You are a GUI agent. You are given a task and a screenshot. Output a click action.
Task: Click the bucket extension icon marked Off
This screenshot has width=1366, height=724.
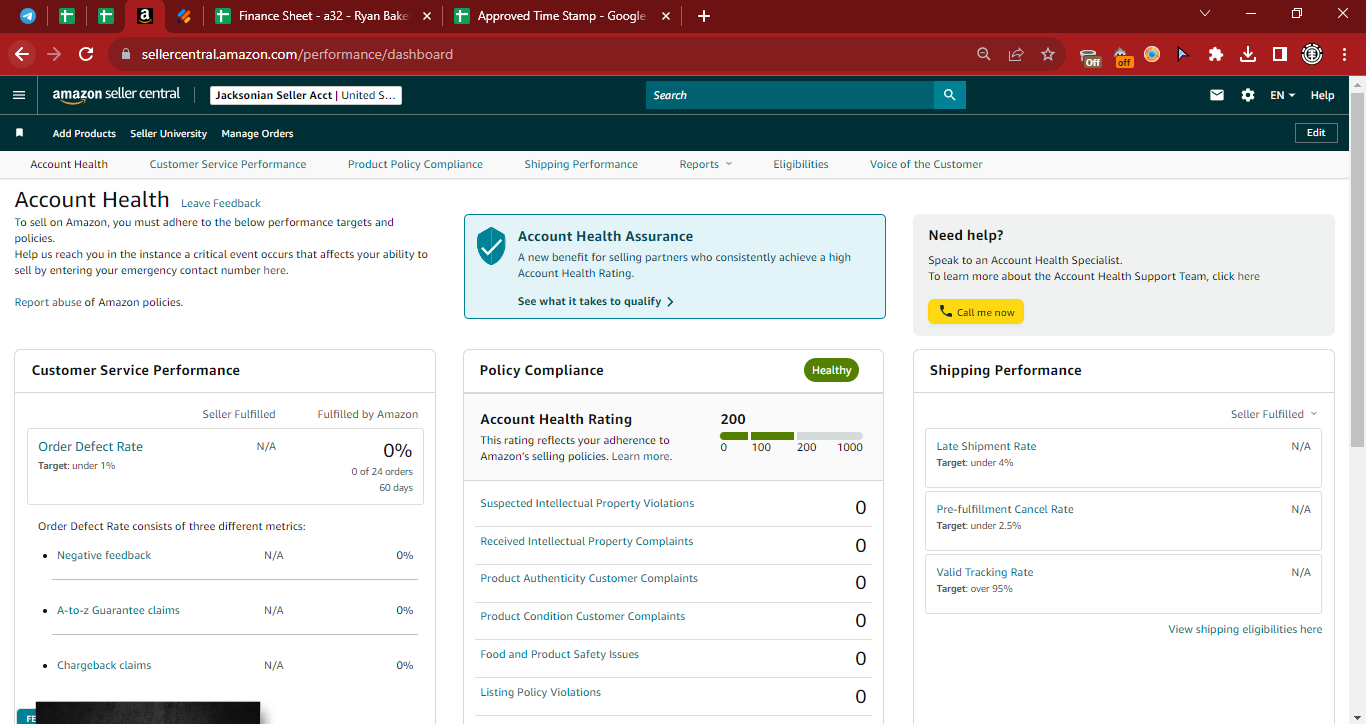click(x=1091, y=56)
